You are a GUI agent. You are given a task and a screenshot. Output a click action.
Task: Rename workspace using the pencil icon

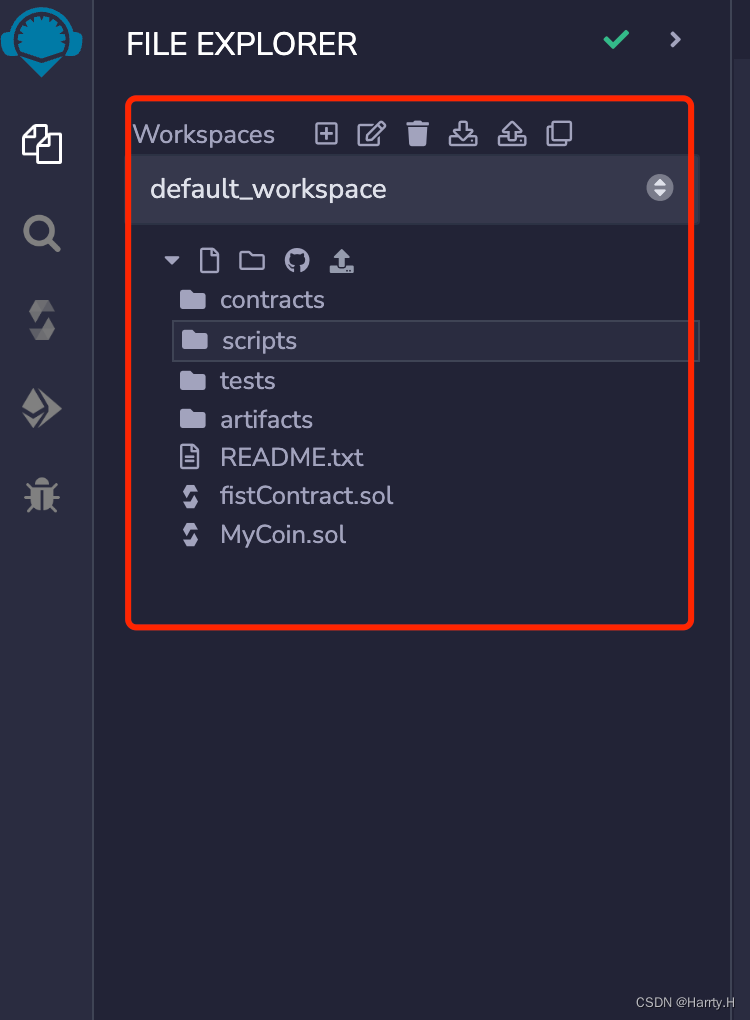(x=371, y=133)
